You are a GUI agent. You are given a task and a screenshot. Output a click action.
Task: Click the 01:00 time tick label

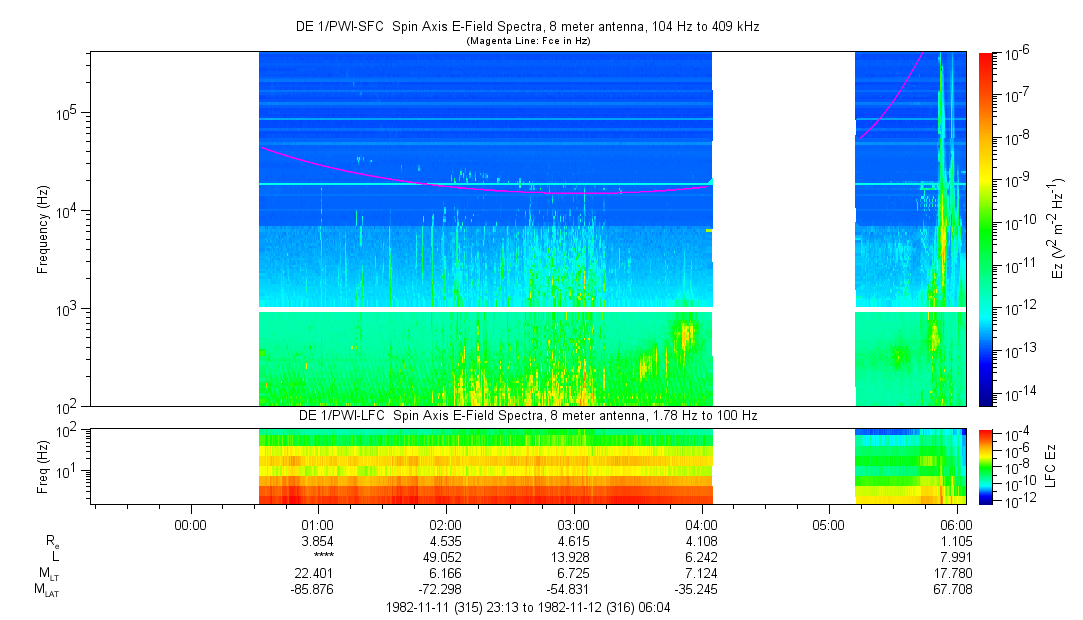pyautogui.click(x=317, y=525)
